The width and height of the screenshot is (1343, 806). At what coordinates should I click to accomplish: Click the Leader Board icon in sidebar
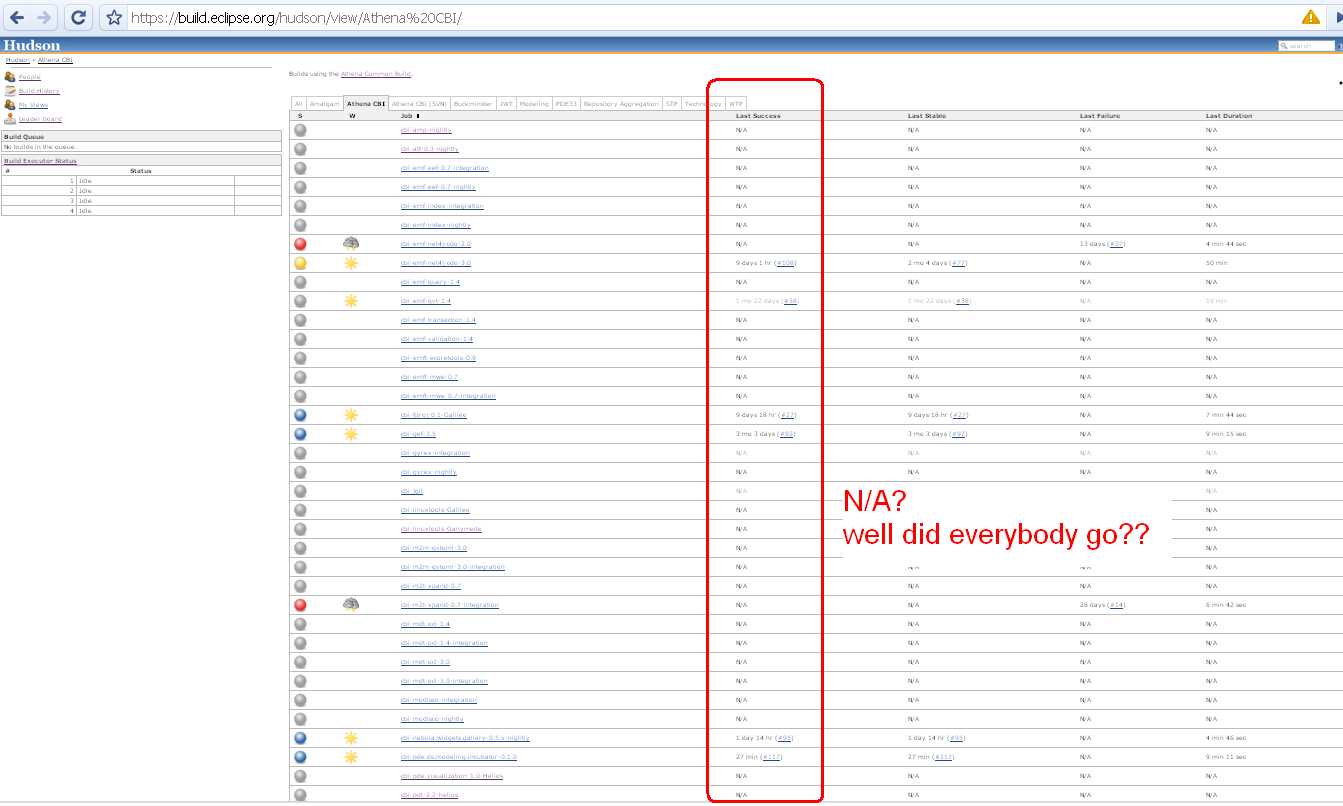(x=10, y=119)
